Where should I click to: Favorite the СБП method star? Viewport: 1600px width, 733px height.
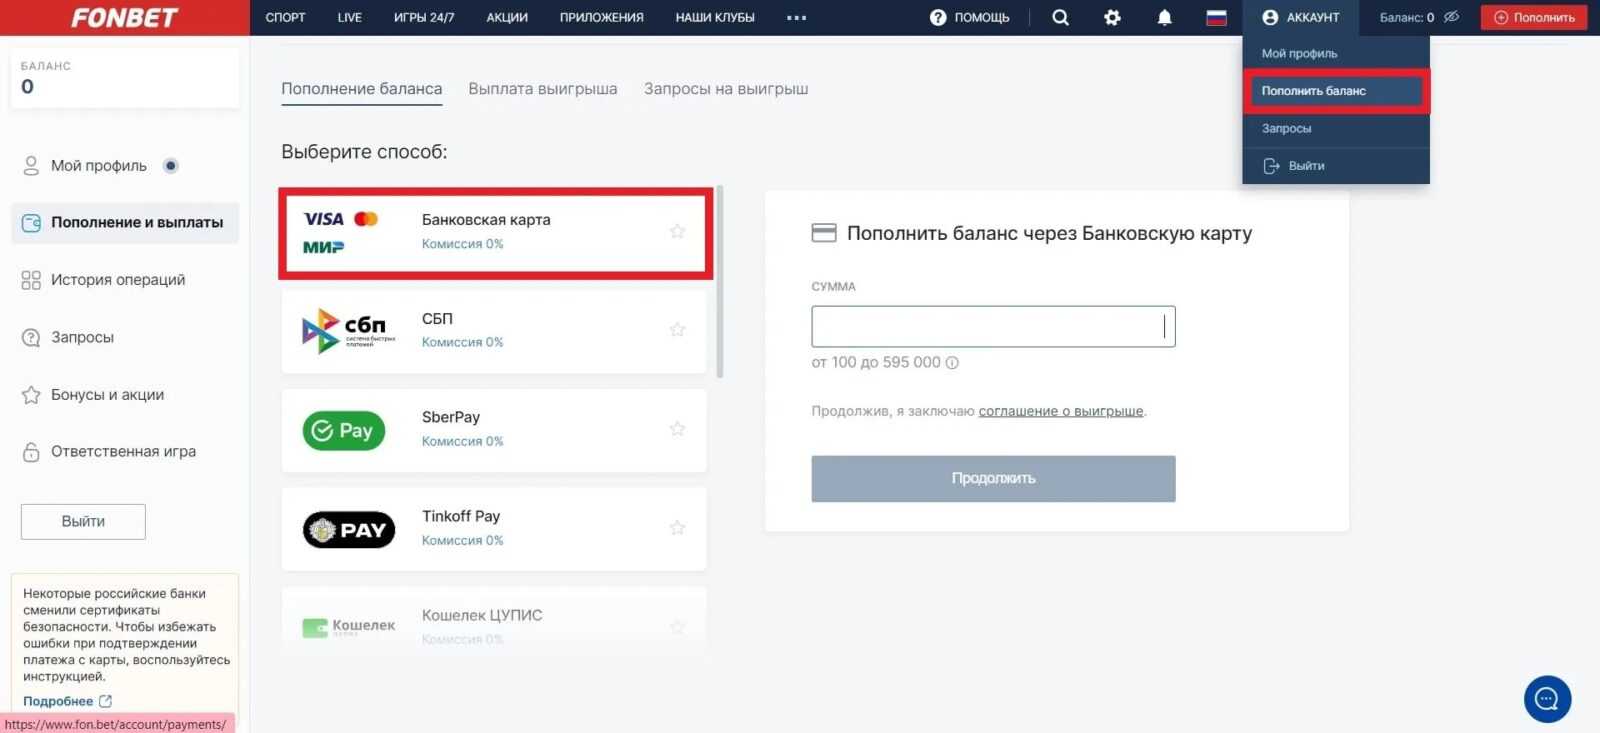(677, 329)
